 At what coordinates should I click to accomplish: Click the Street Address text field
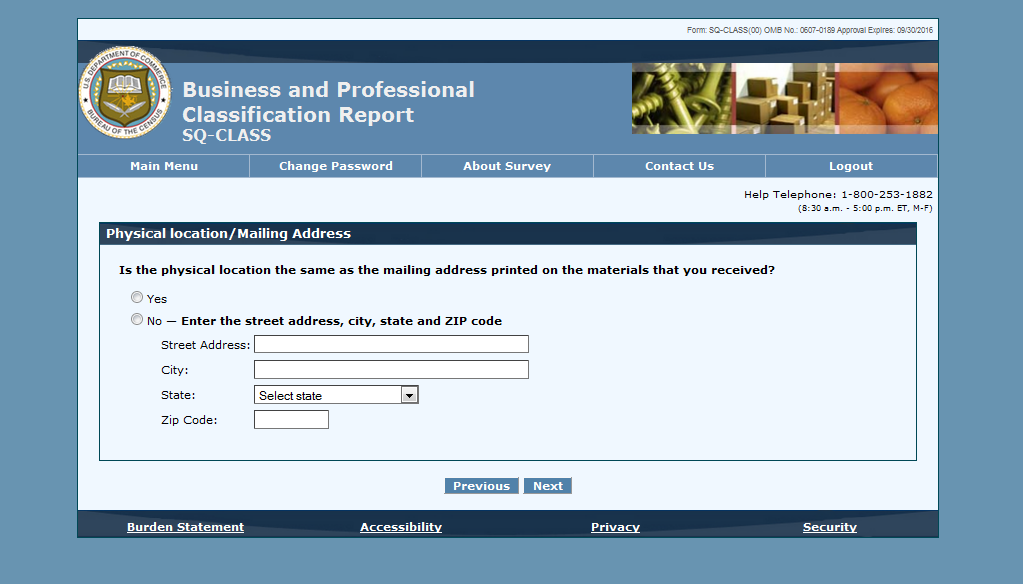tap(391, 344)
